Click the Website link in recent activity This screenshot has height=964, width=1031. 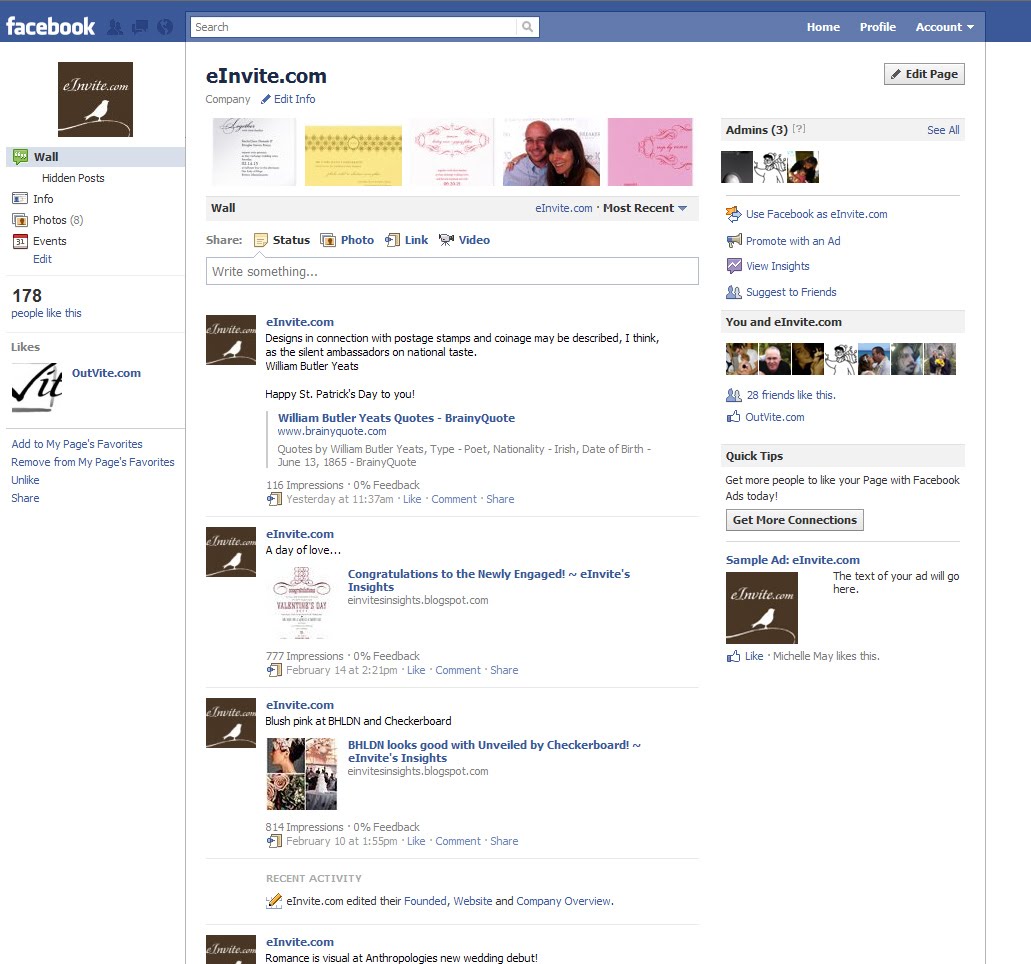pyautogui.click(x=473, y=901)
